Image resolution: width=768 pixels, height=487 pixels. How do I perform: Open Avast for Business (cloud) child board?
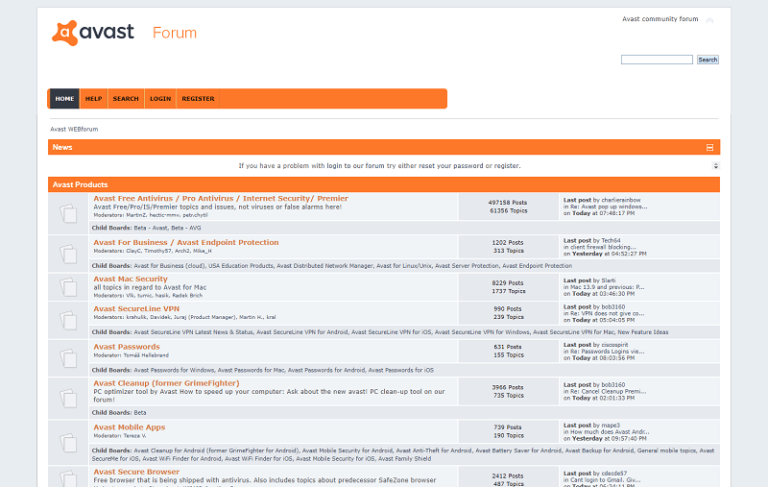pos(169,266)
